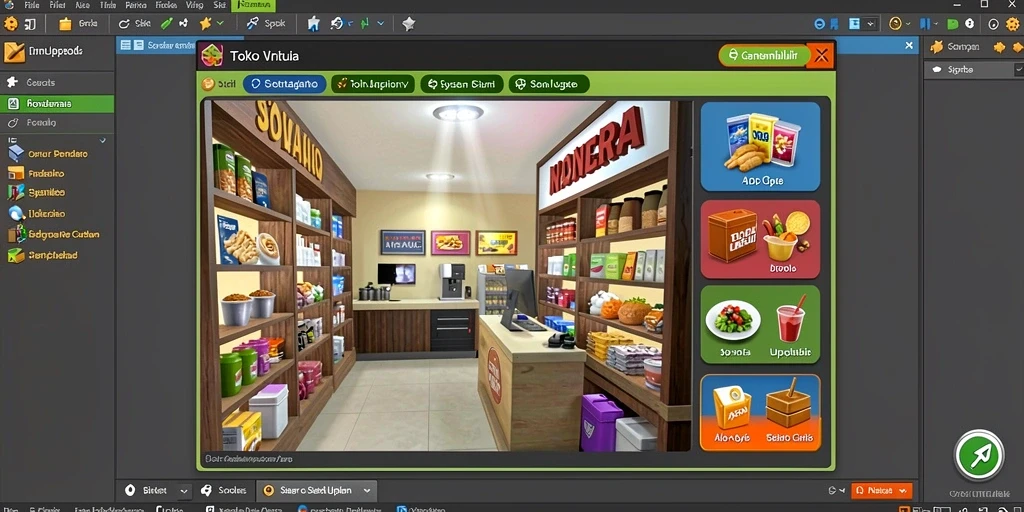Click the yellow smiley face toolbar icon
The width and height of the screenshot is (1024, 512).
click(x=895, y=24)
